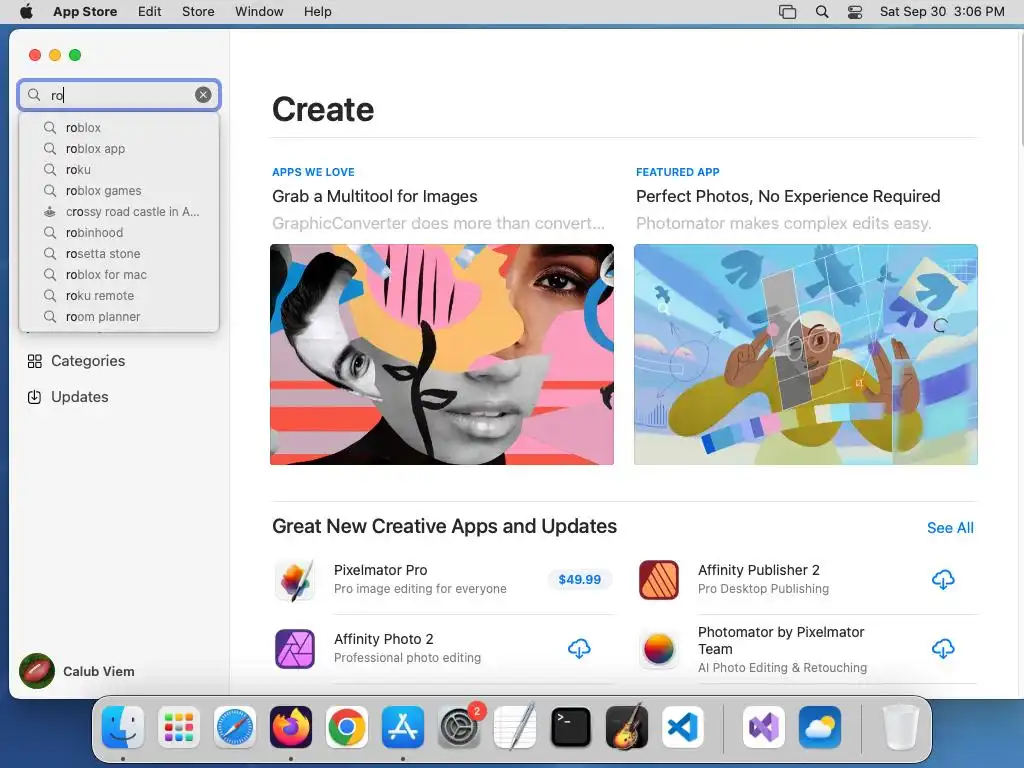
Task: Select the 'room planner' suggestion
Action: pyautogui.click(x=119, y=316)
